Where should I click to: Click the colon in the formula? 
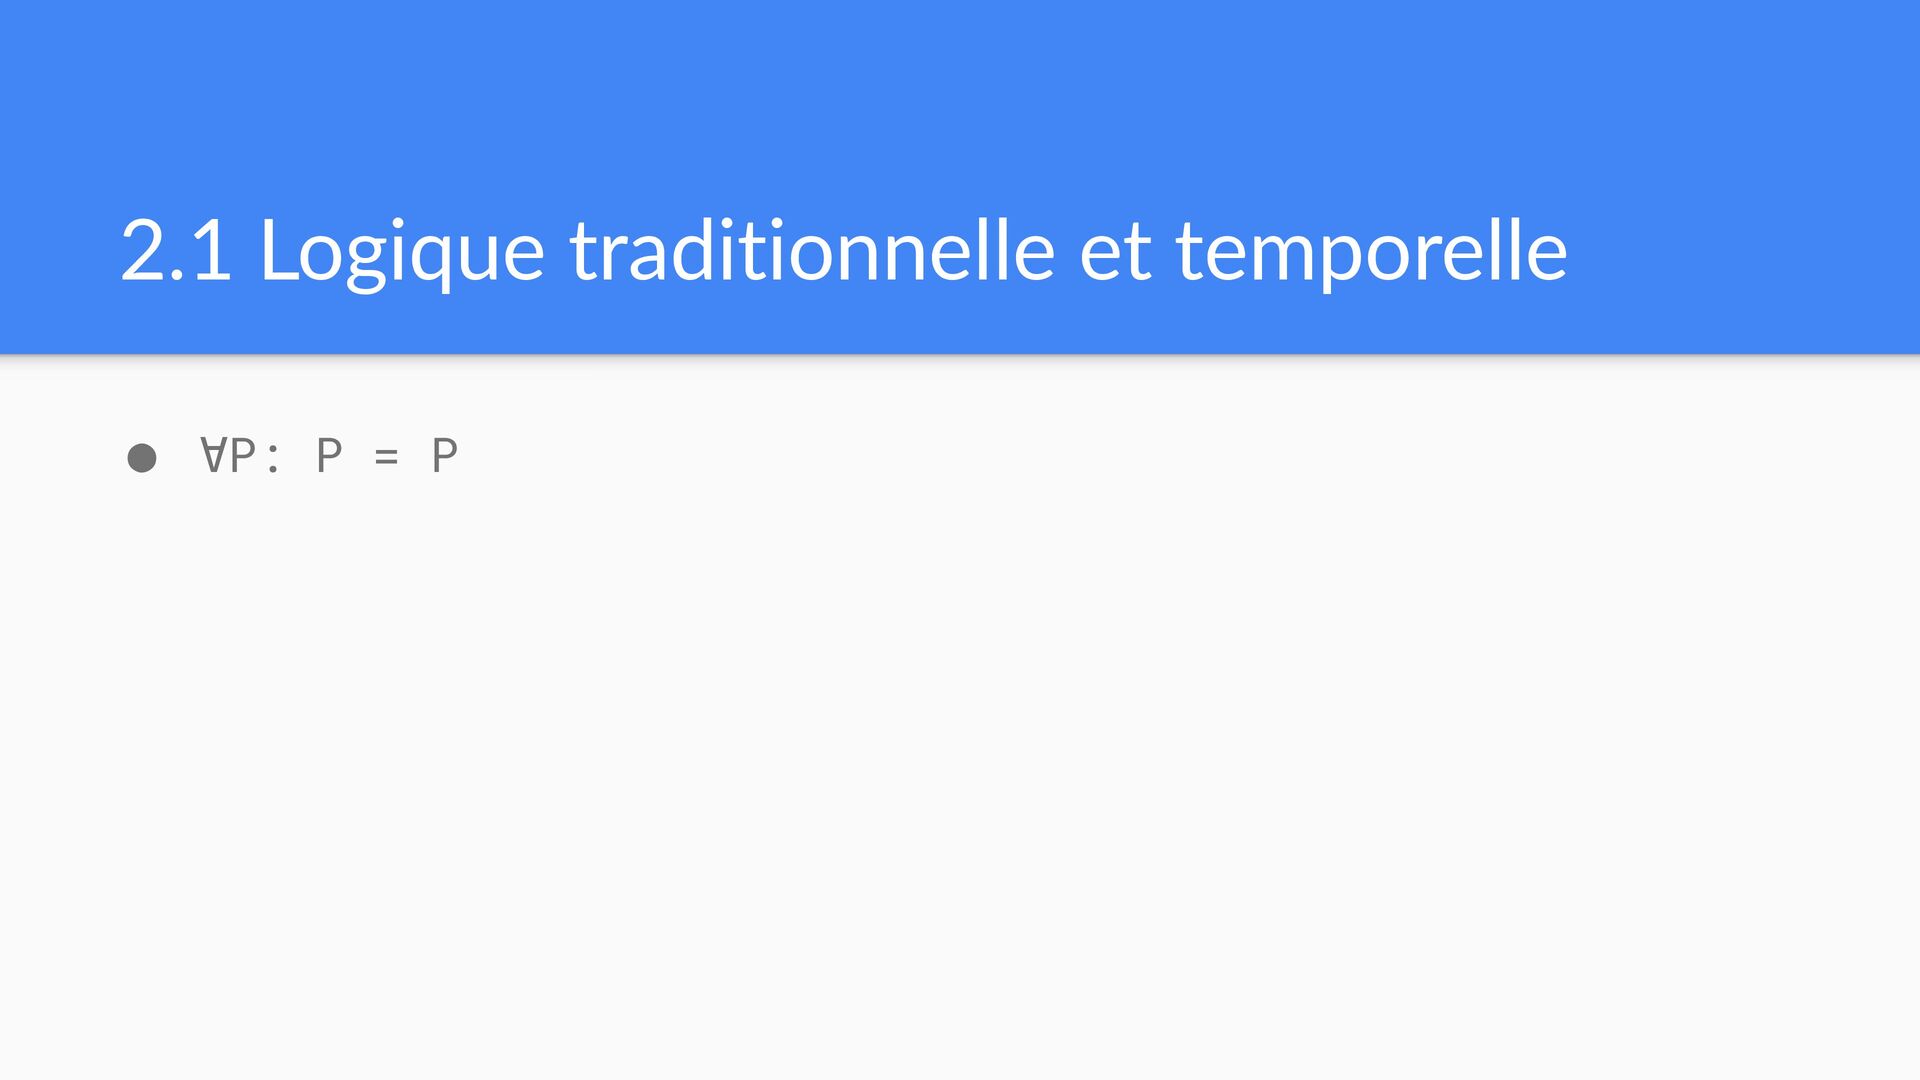pyautogui.click(x=273, y=458)
